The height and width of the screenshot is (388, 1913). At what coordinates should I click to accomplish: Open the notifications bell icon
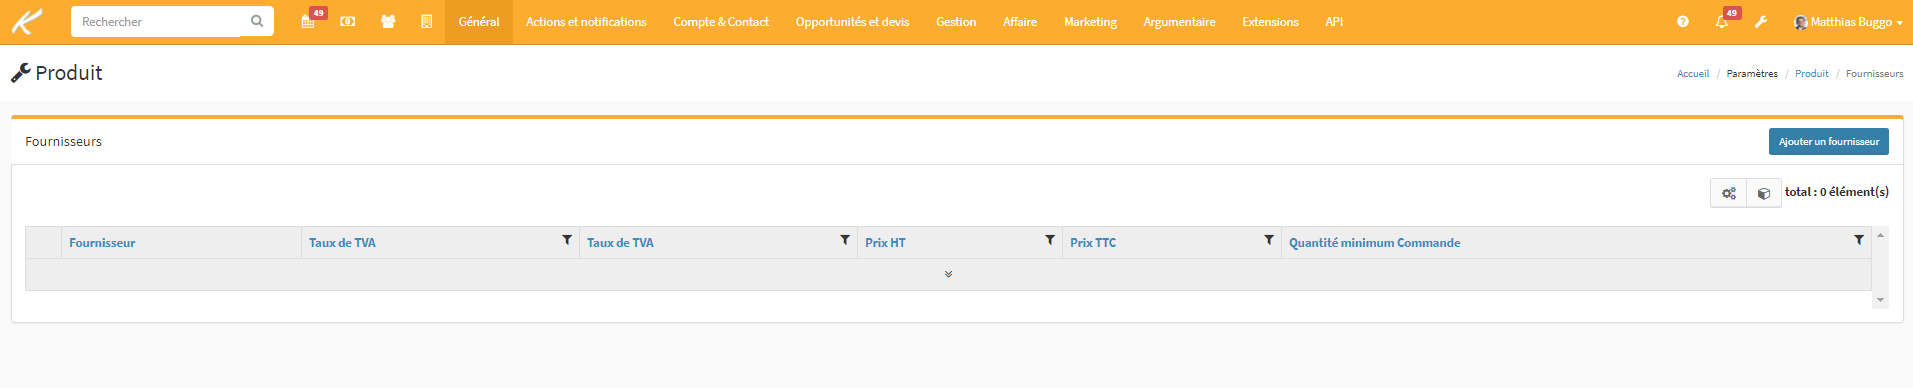[x=1722, y=21]
